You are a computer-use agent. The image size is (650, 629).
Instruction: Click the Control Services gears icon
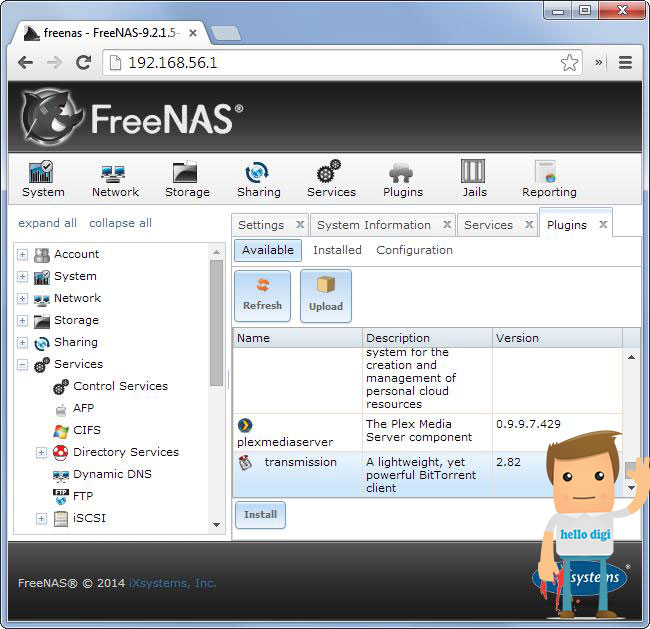coord(61,387)
